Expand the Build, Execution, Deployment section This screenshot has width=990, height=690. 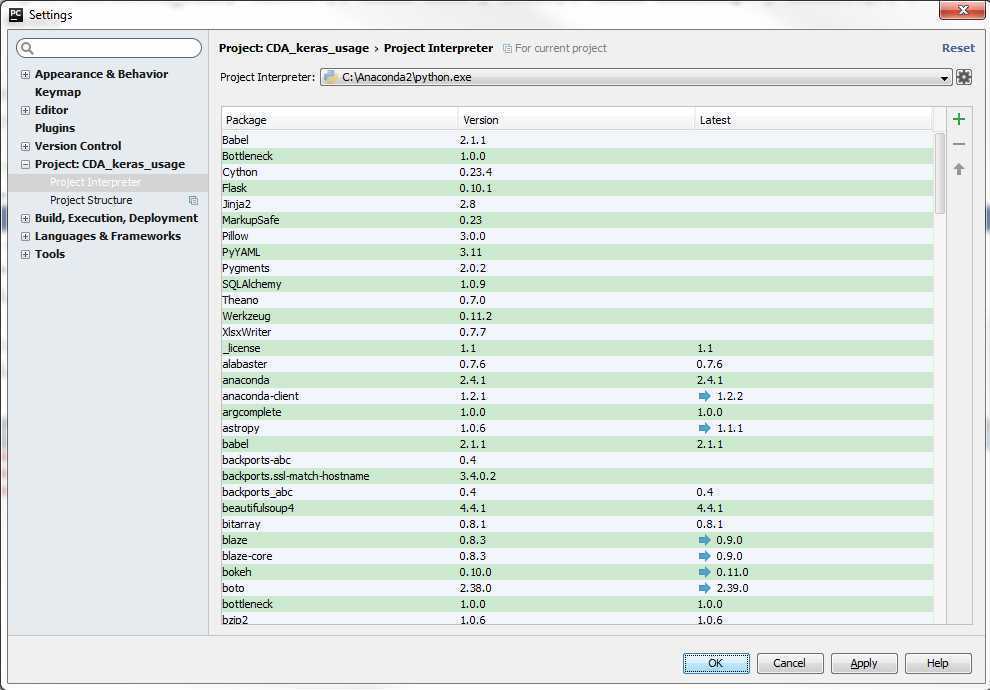pos(25,219)
